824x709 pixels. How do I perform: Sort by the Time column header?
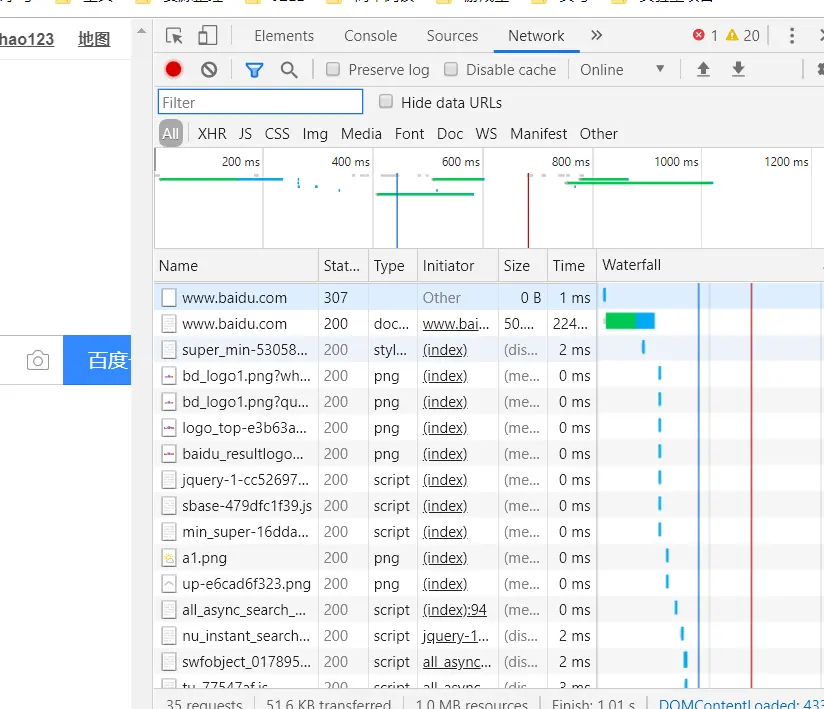click(x=571, y=265)
